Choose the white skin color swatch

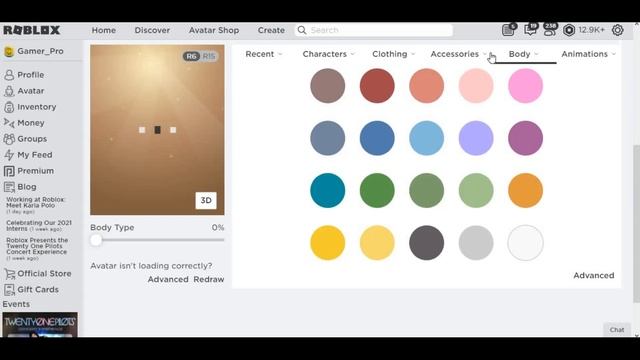click(x=525, y=243)
